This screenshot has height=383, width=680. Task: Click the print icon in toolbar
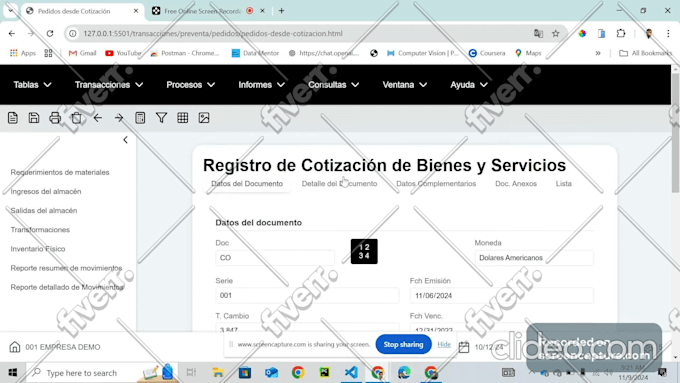click(55, 118)
